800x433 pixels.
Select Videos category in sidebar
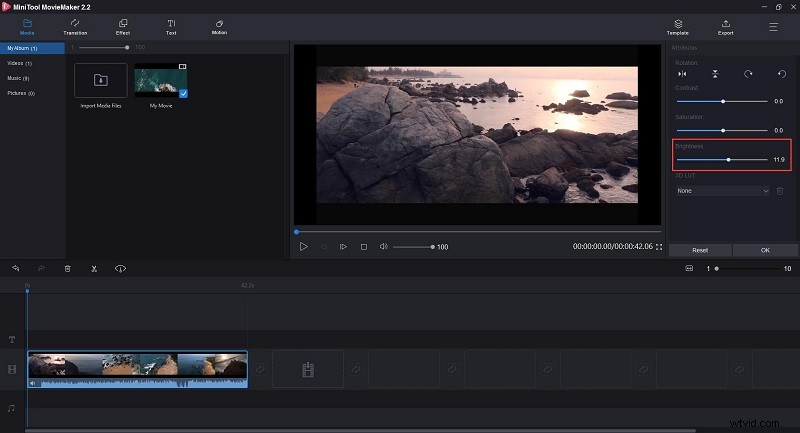(19, 63)
